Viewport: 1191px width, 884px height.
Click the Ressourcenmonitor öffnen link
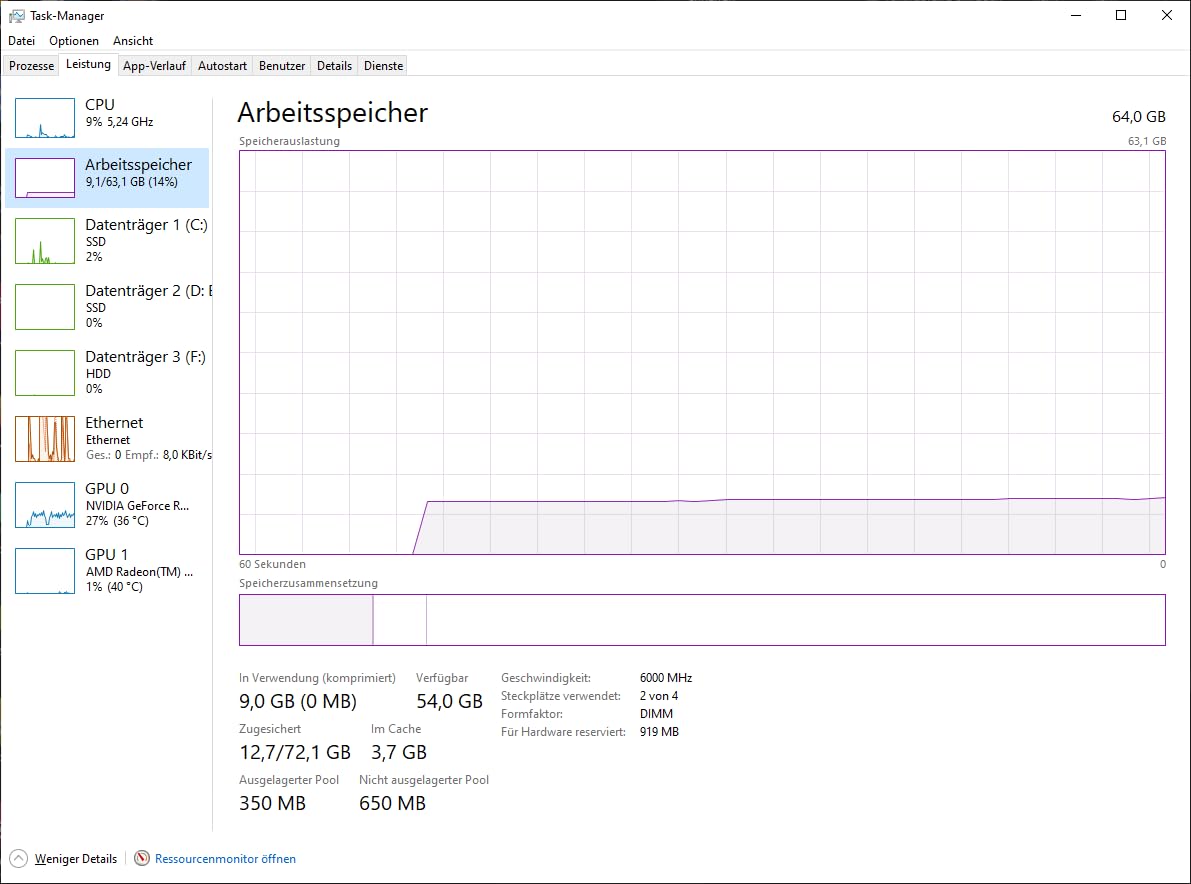pyautogui.click(x=225, y=859)
